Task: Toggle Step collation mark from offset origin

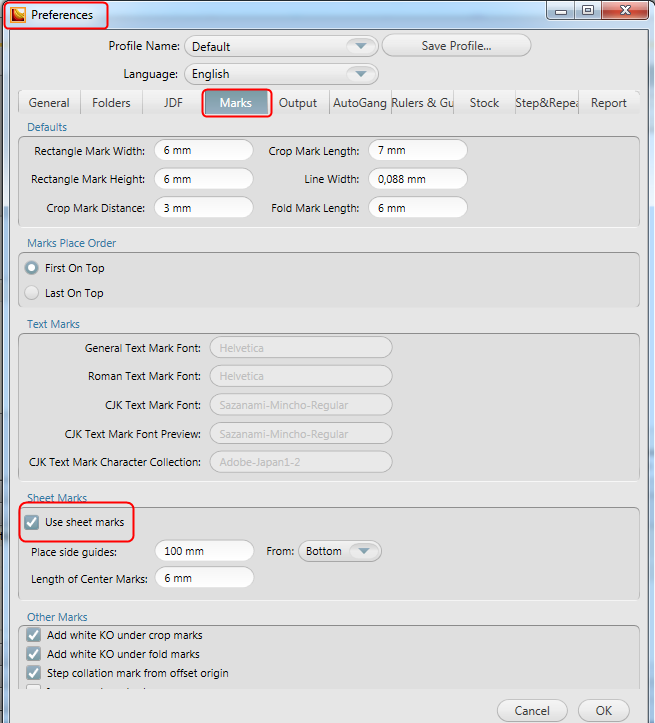Action: 34,673
